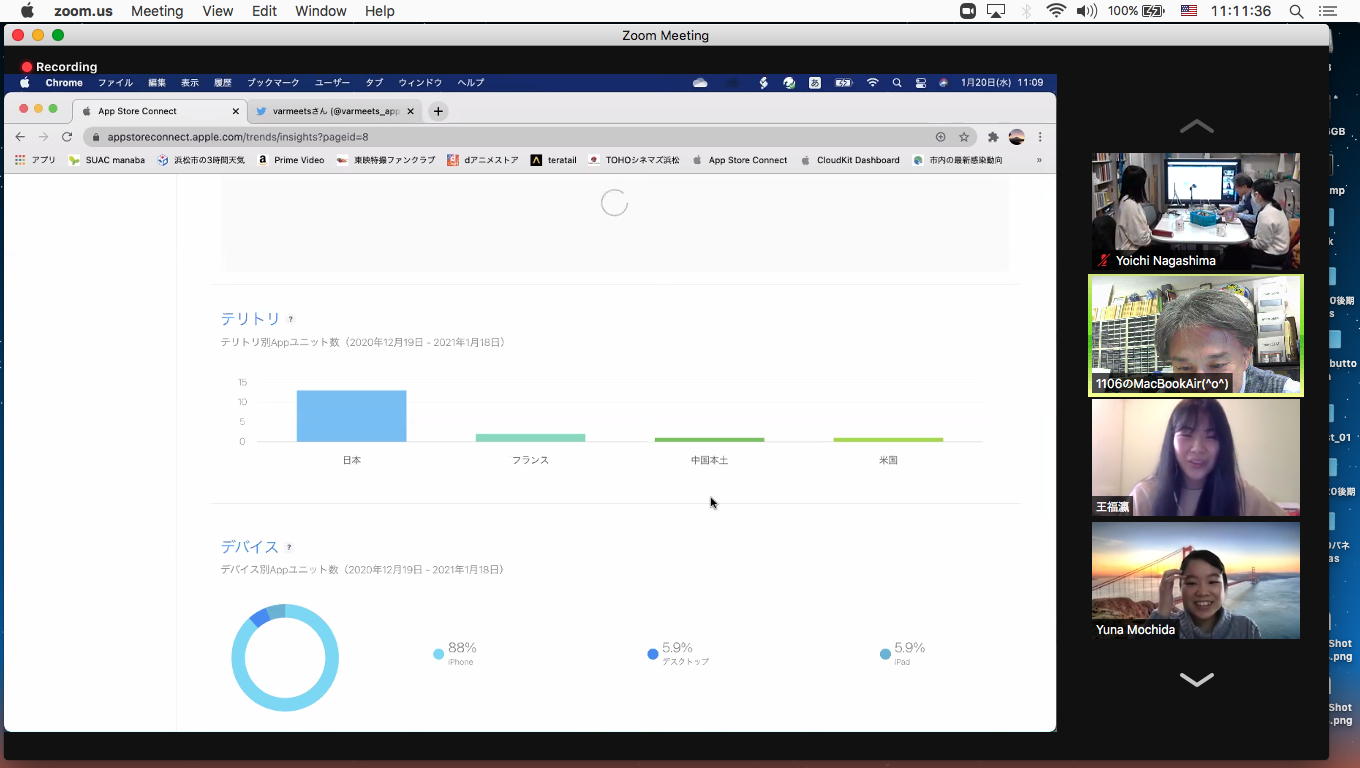Open the host Window menu
Screen dimensions: 1360x768
(321, 11)
